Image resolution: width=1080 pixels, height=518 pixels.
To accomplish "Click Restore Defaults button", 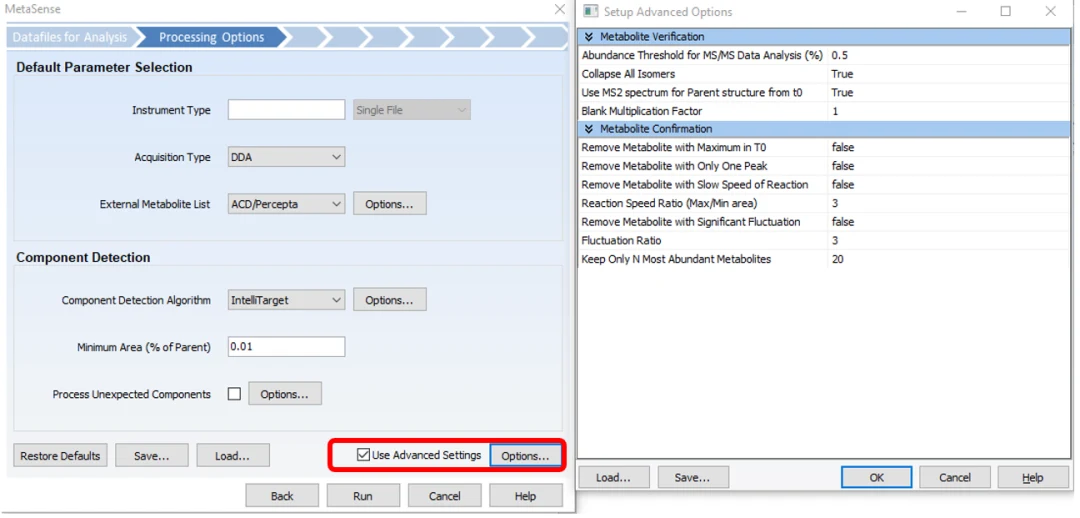I will [x=61, y=456].
